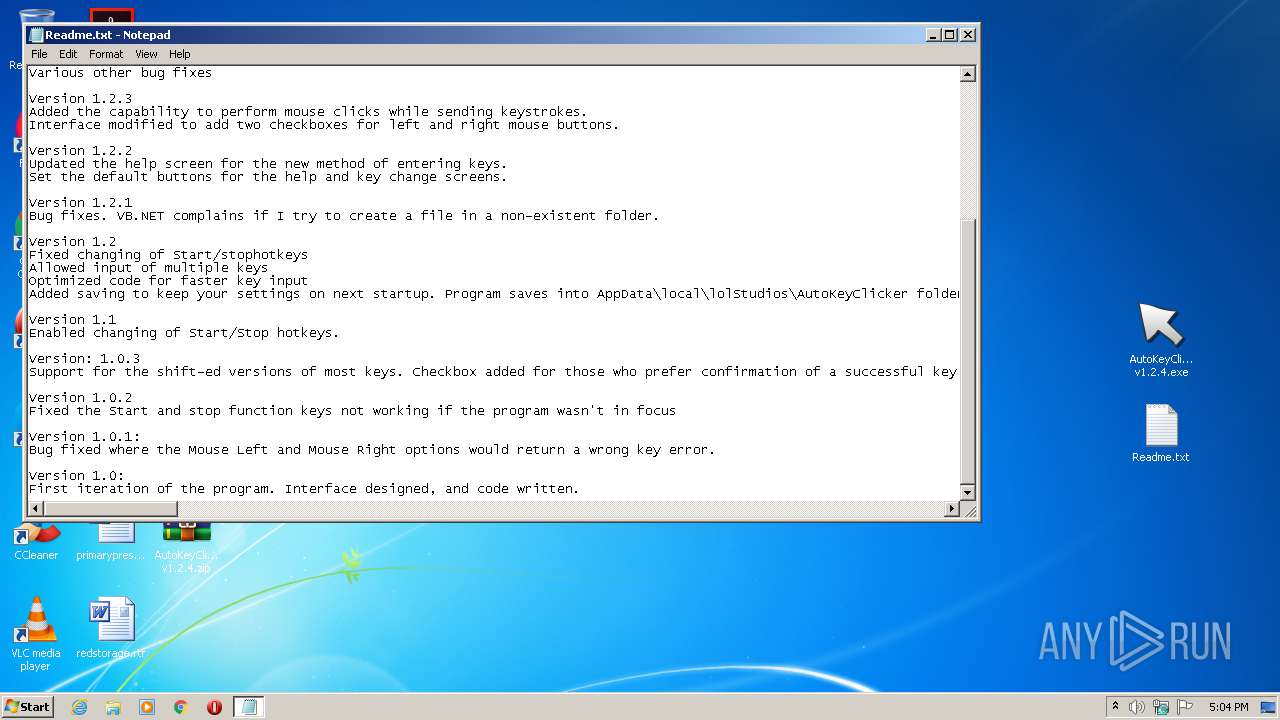Maximize the Notepad window
The image size is (1280, 720).
pyautogui.click(x=950, y=35)
